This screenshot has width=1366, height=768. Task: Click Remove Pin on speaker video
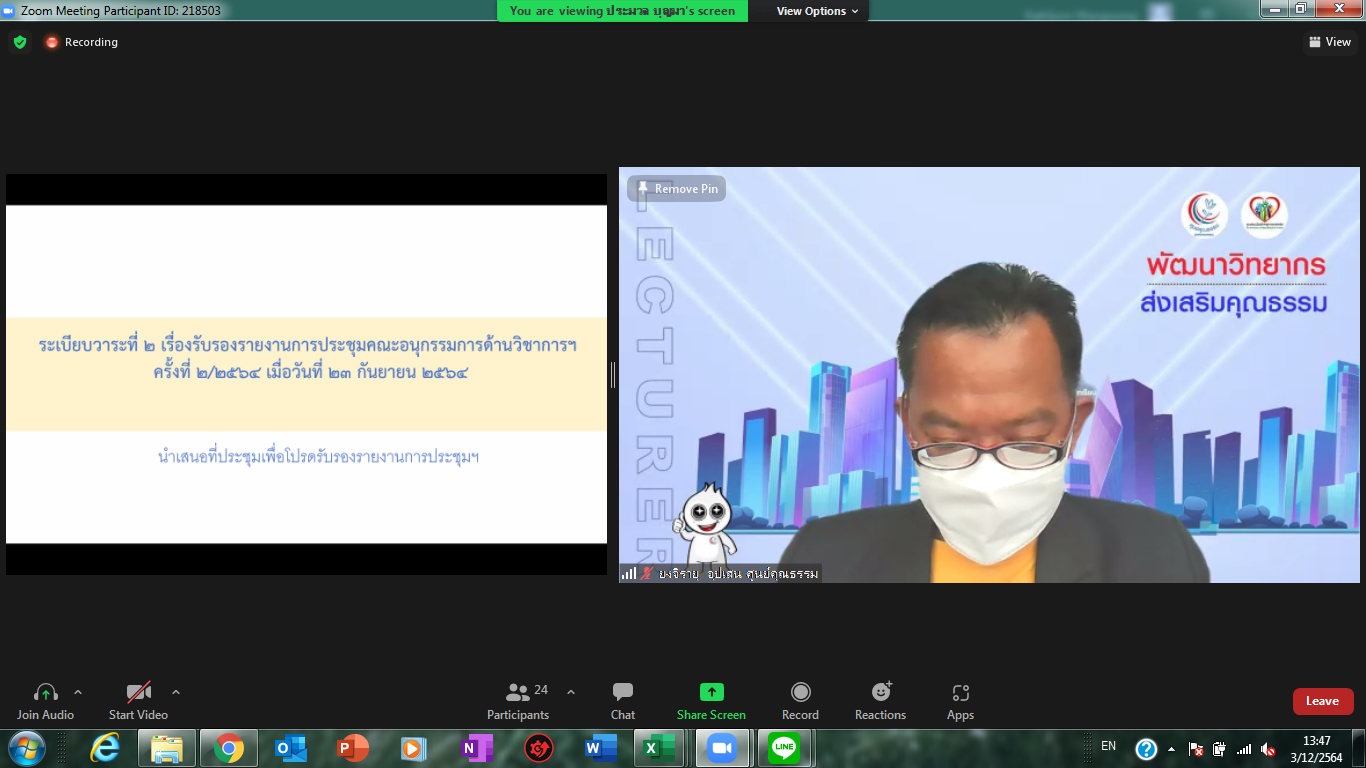point(677,189)
